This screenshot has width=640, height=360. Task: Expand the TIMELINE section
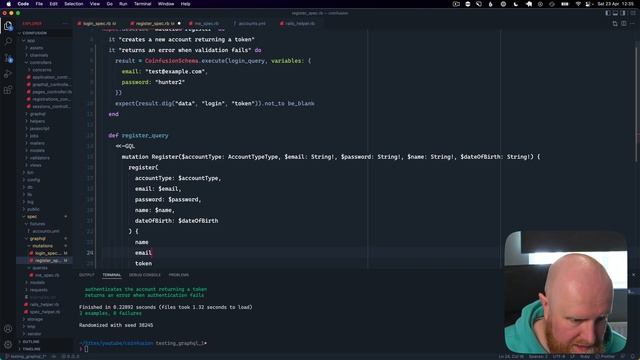coord(31,349)
